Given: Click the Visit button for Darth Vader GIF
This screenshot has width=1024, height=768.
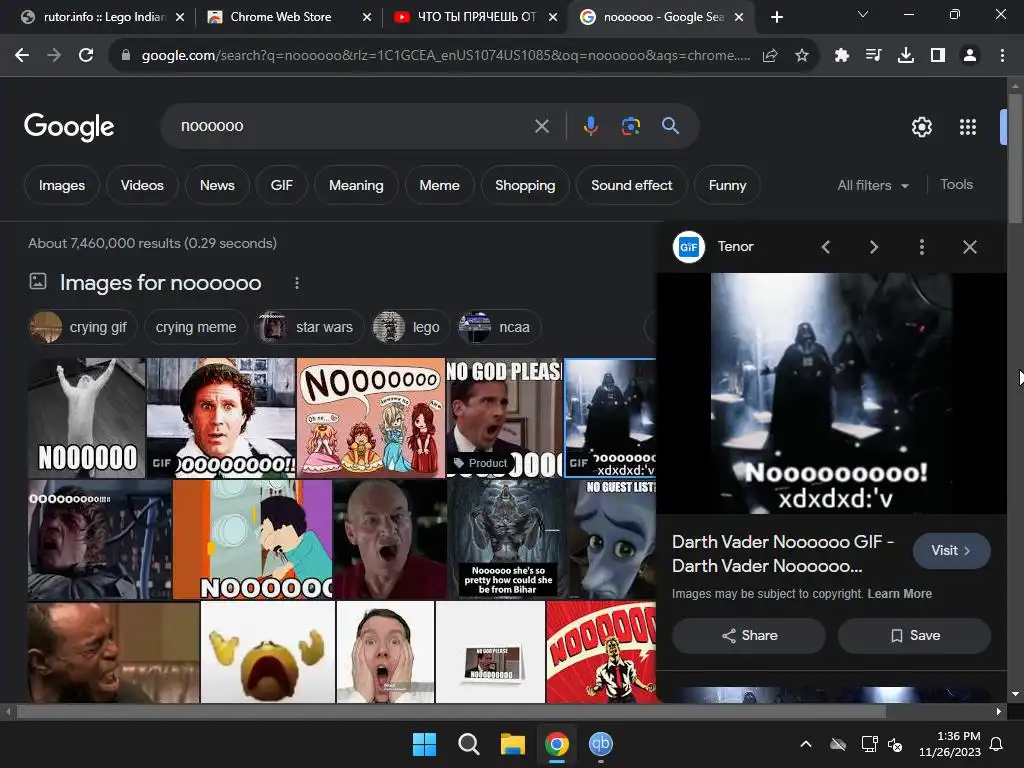Looking at the screenshot, I should click(952, 551).
